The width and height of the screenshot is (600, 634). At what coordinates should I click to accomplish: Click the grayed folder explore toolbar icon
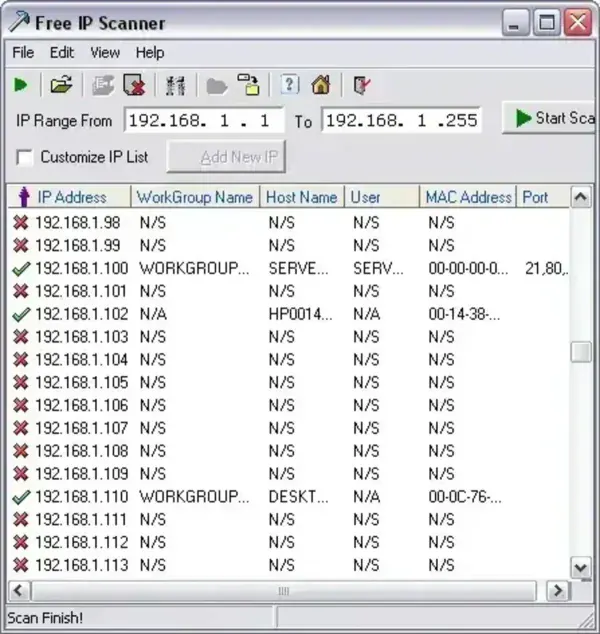216,86
